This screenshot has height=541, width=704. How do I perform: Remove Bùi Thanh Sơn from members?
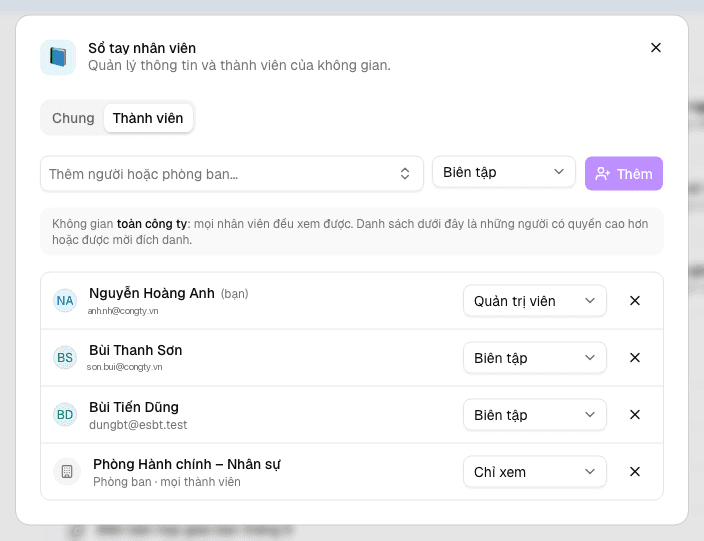pos(635,358)
